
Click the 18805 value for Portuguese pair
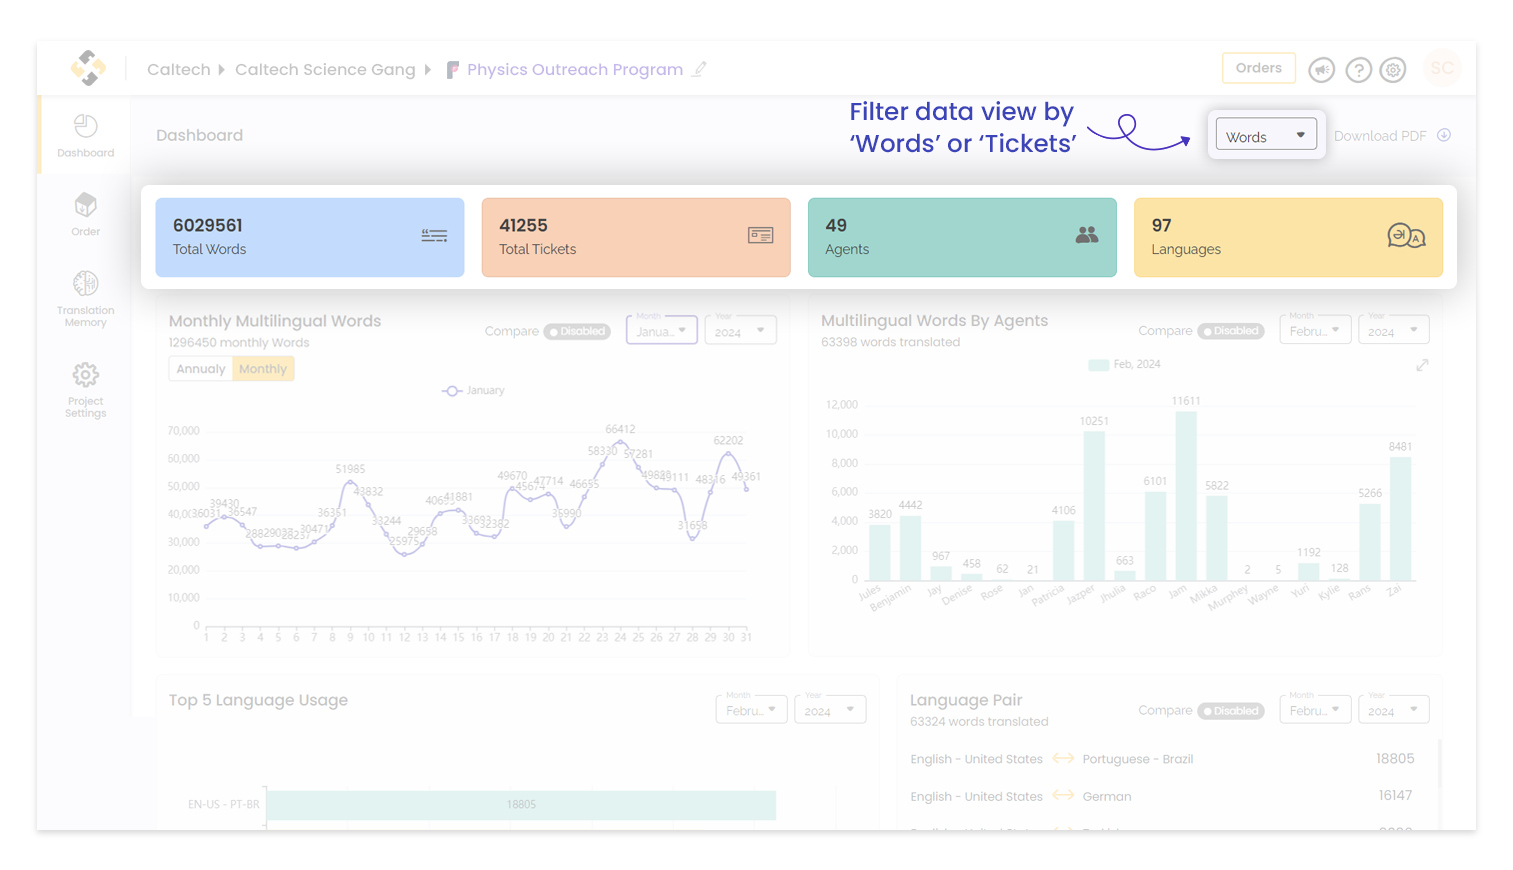(1394, 758)
